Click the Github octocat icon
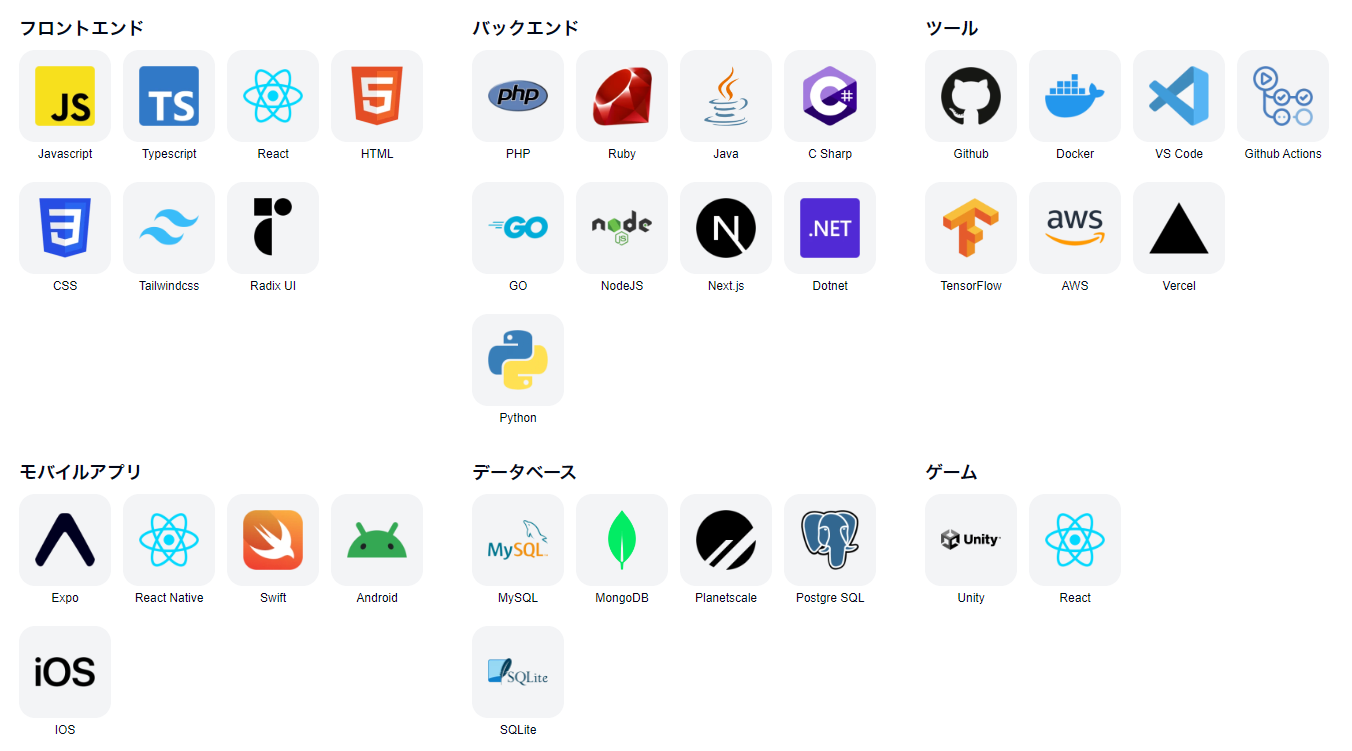The width and height of the screenshot is (1352, 751). pyautogui.click(x=971, y=96)
